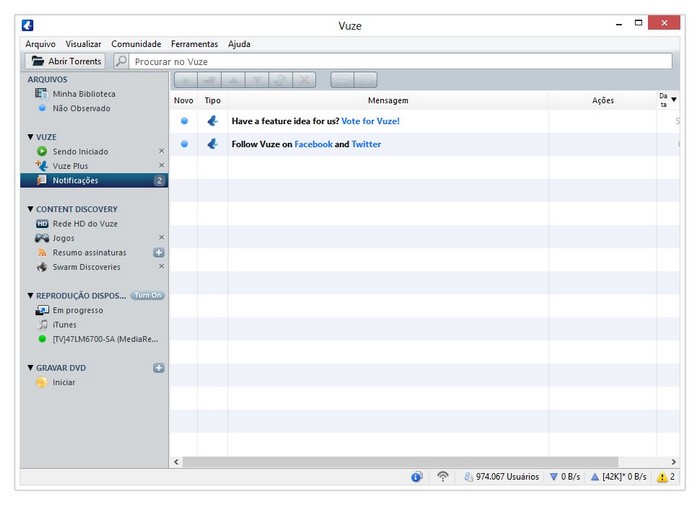
Task: Click the scroll left arrow
Action: [176, 462]
